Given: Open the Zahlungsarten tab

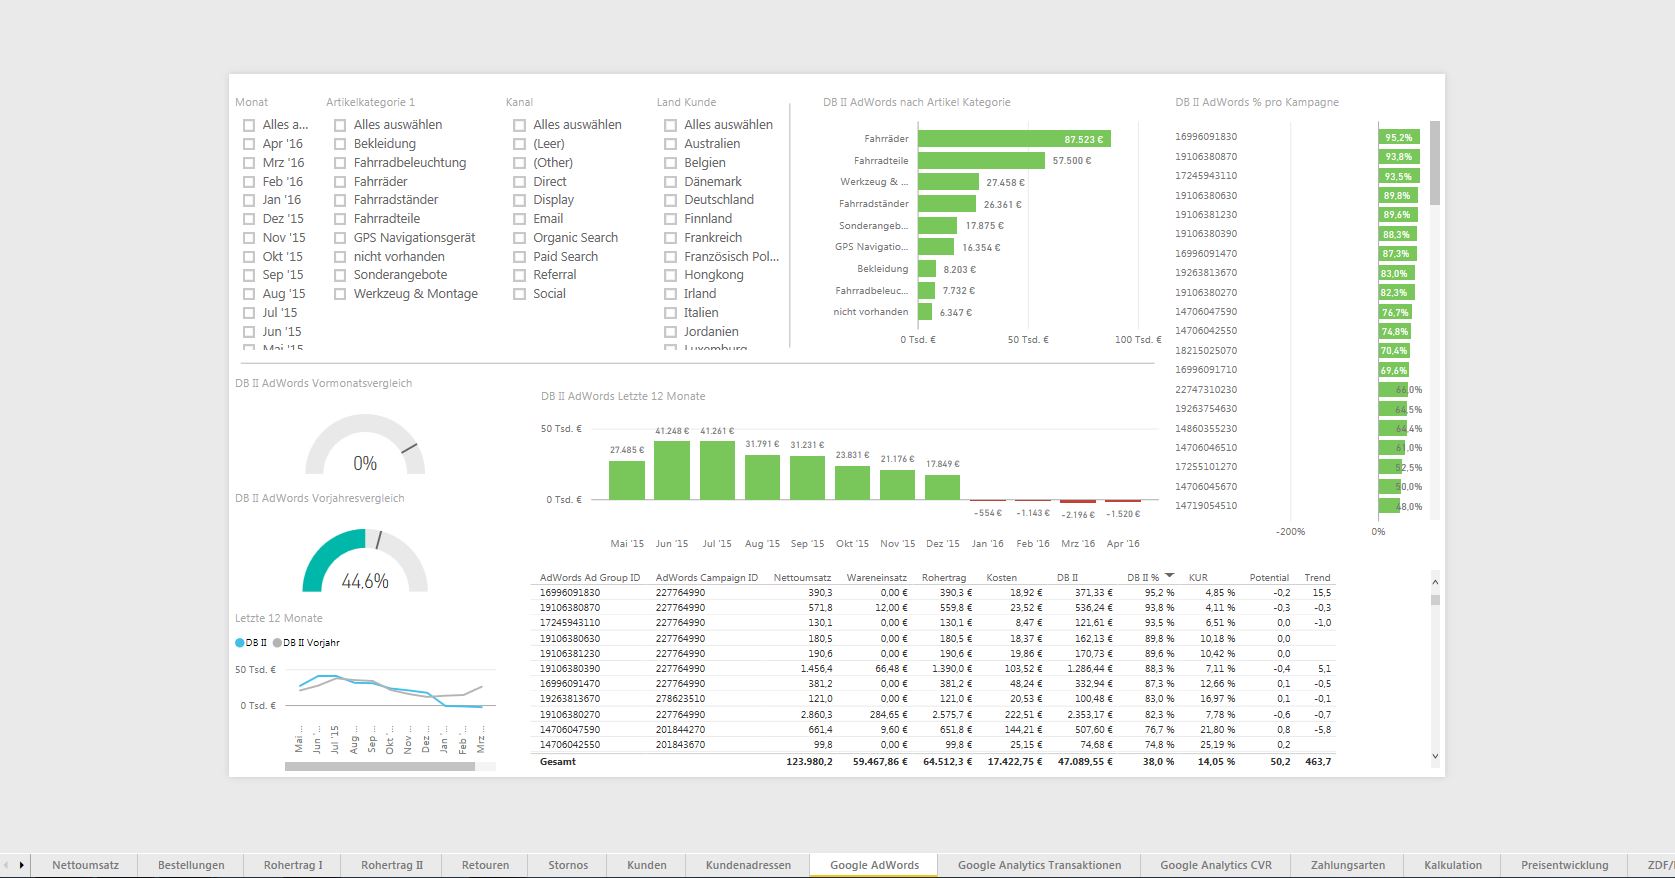Looking at the screenshot, I should 1348,865.
